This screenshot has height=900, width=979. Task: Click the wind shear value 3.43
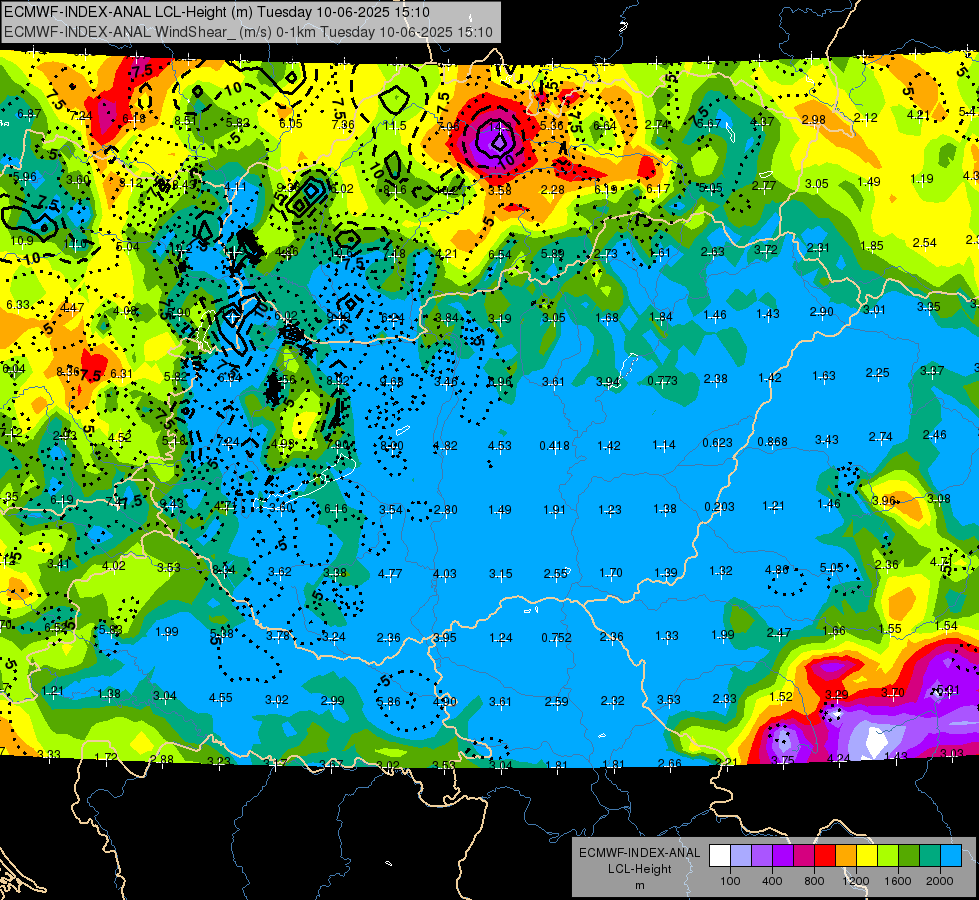click(826, 440)
